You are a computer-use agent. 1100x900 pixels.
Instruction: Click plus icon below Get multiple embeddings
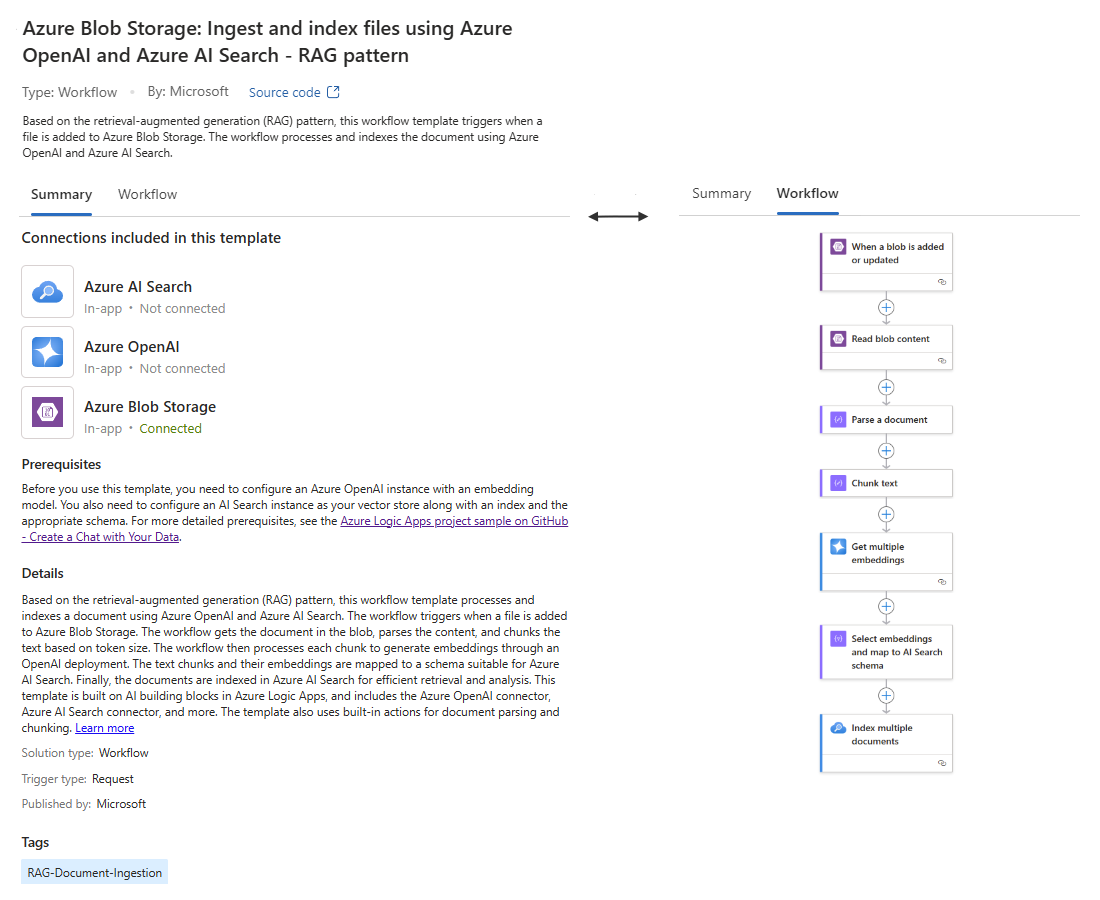[x=886, y=607]
